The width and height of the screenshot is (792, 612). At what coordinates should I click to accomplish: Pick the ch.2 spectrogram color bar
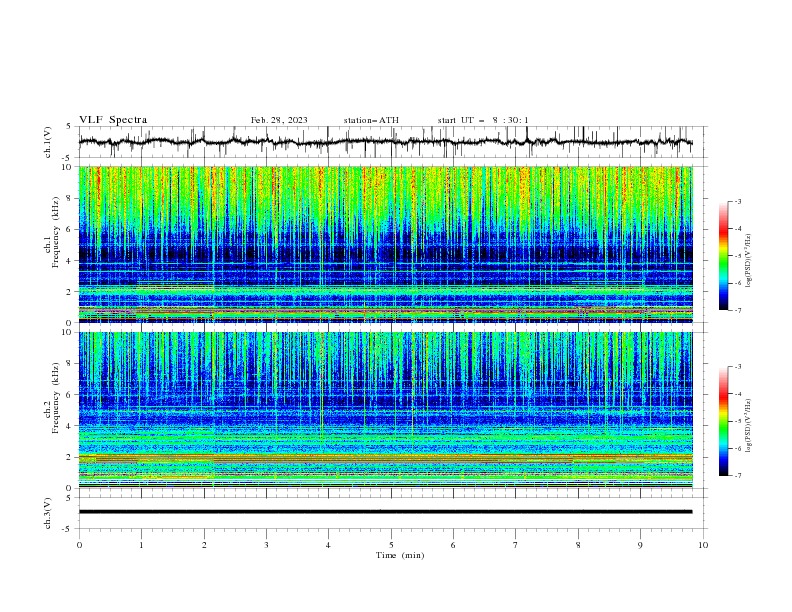tap(723, 421)
